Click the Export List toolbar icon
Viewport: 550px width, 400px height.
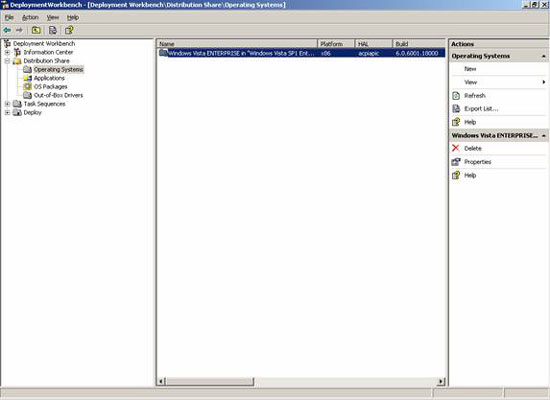point(53,30)
